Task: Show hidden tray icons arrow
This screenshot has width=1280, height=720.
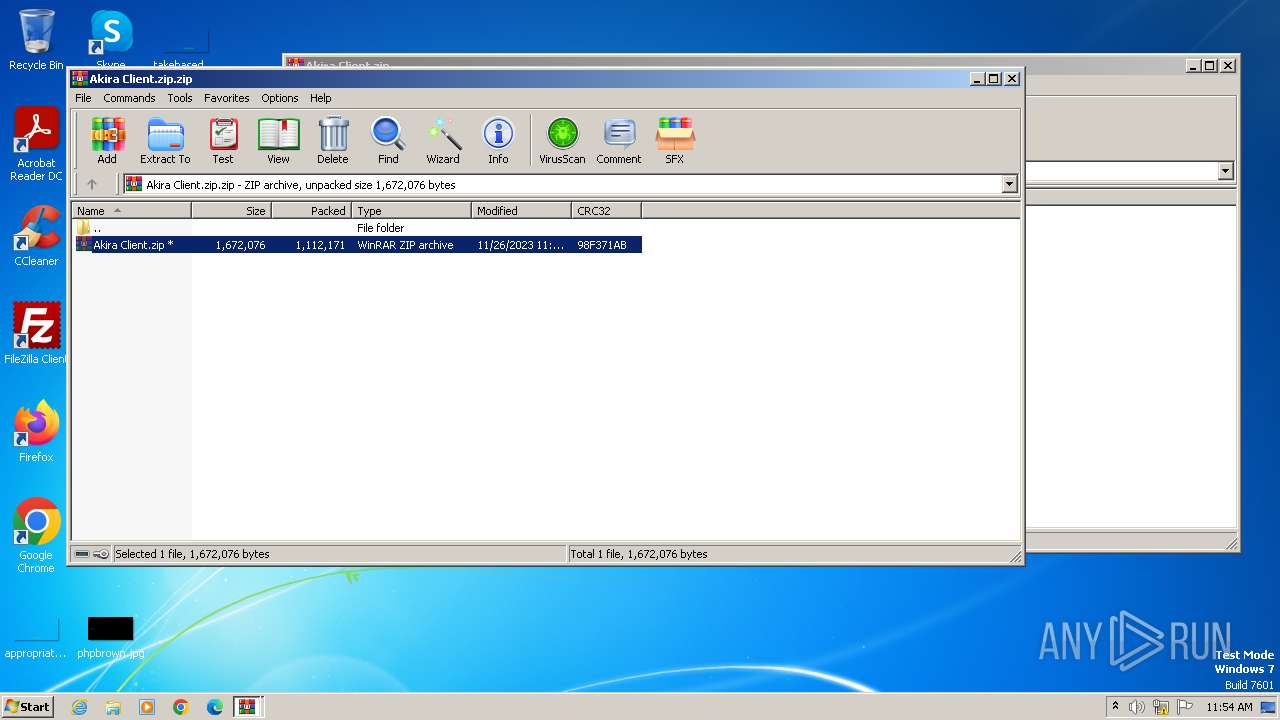Action: 1115,707
